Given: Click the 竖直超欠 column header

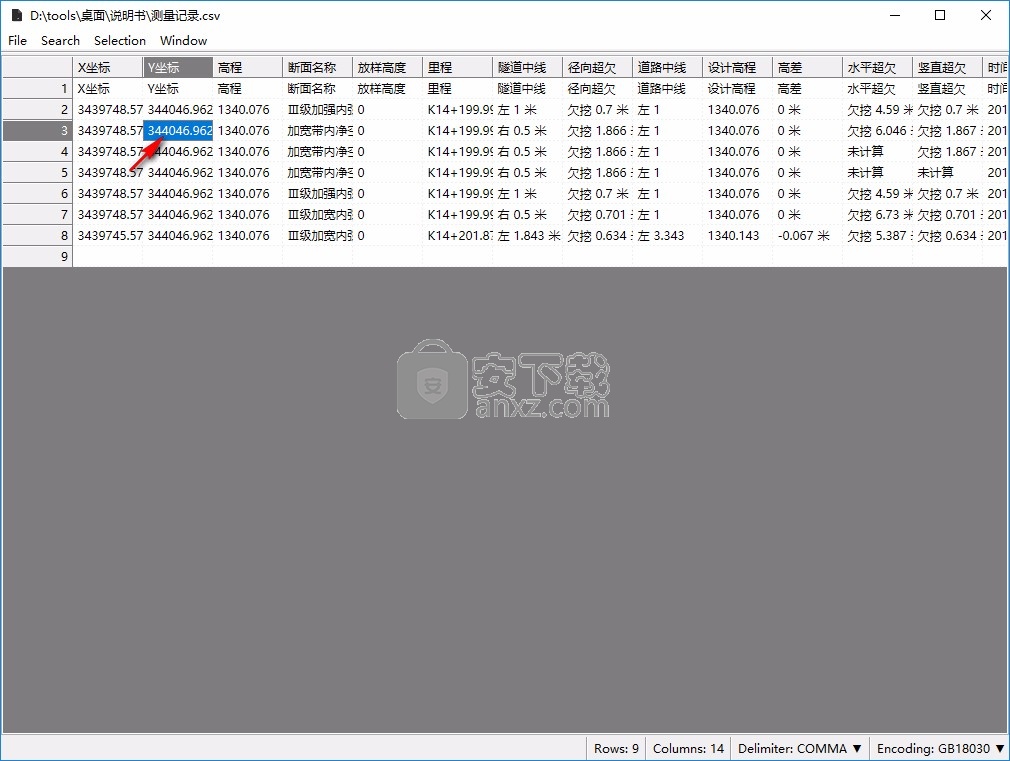Looking at the screenshot, I should (x=946, y=68).
